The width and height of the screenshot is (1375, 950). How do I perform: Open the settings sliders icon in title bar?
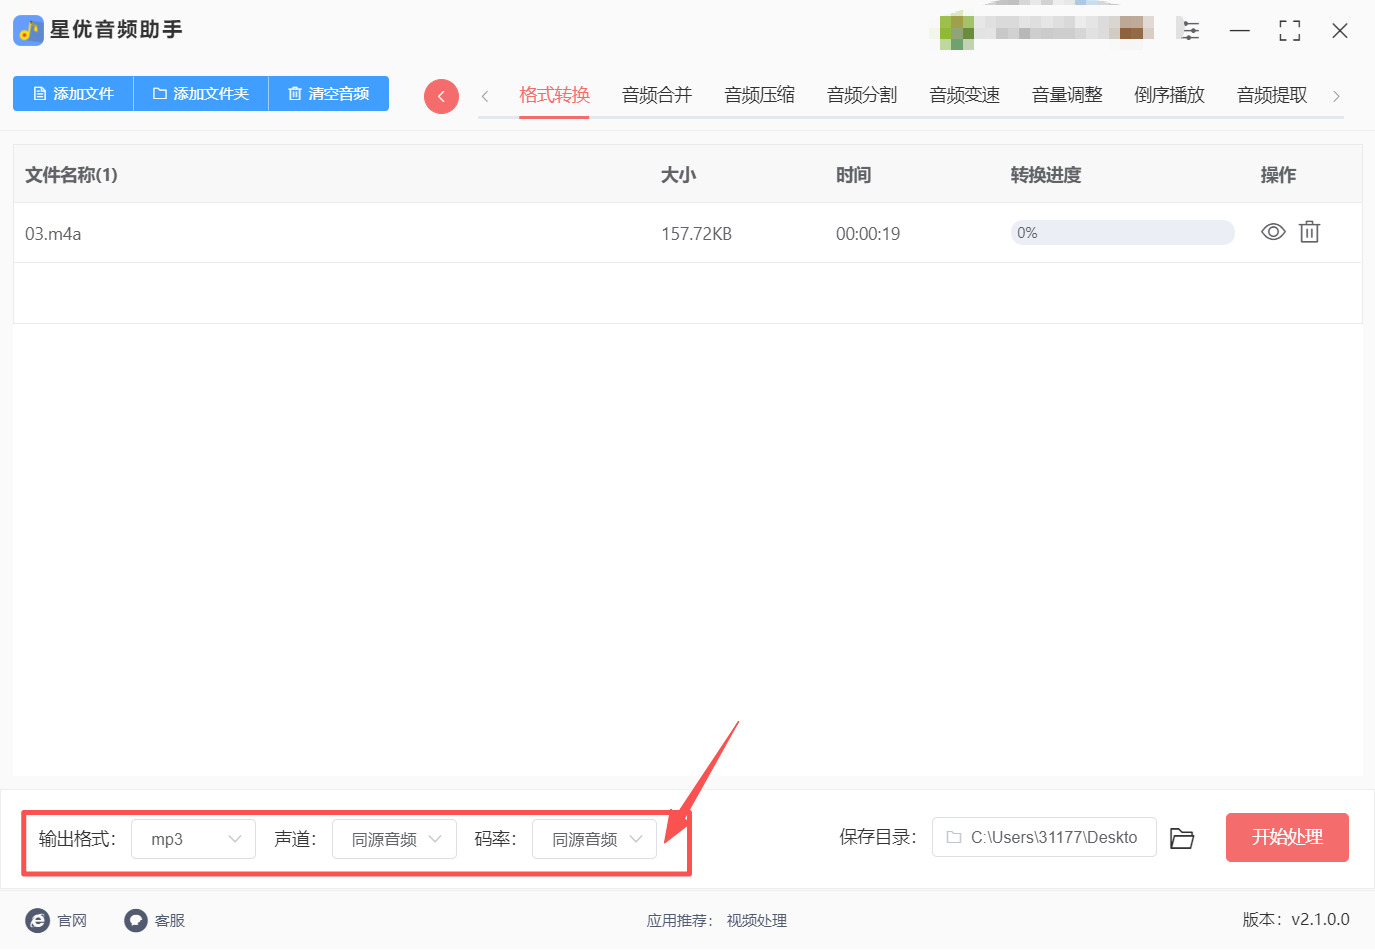(1189, 30)
